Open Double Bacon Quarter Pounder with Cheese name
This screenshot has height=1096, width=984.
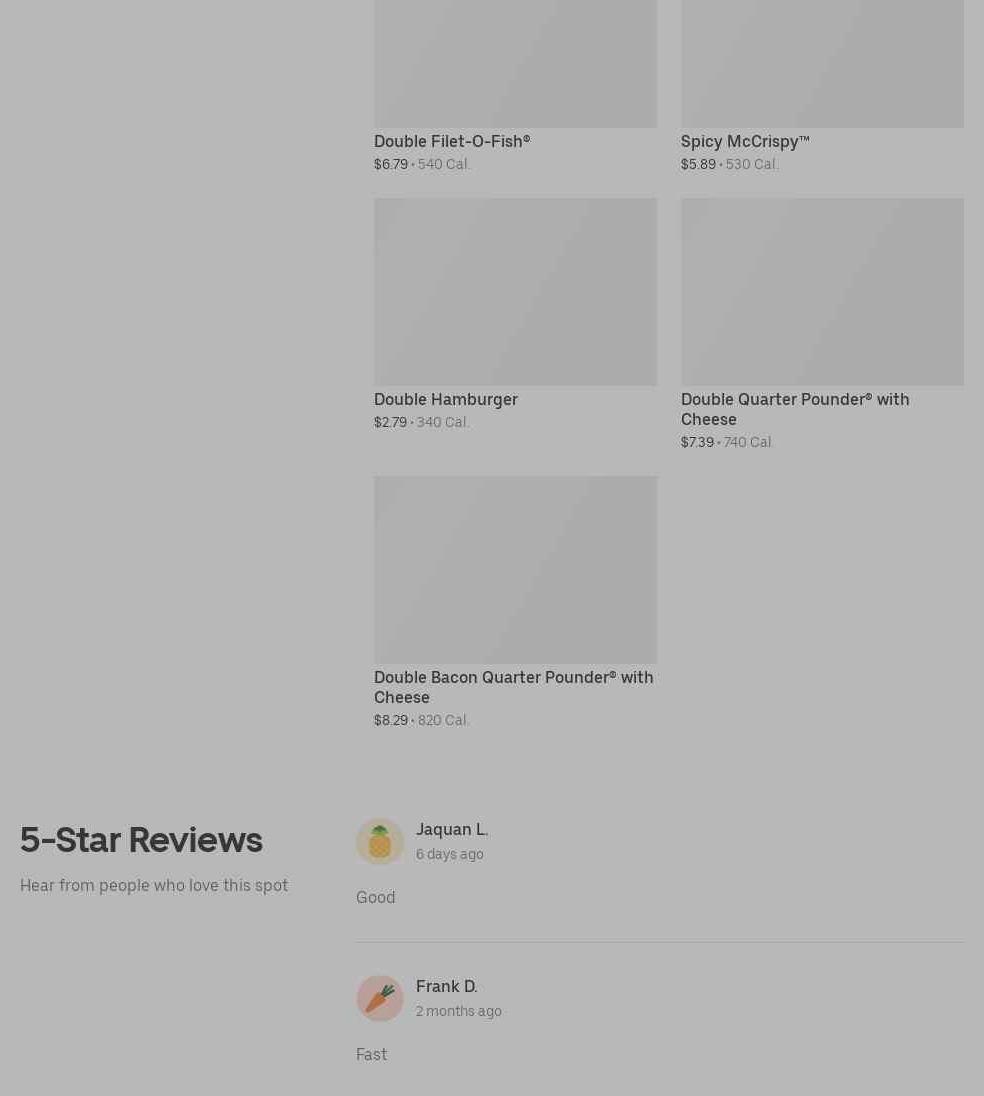(514, 687)
